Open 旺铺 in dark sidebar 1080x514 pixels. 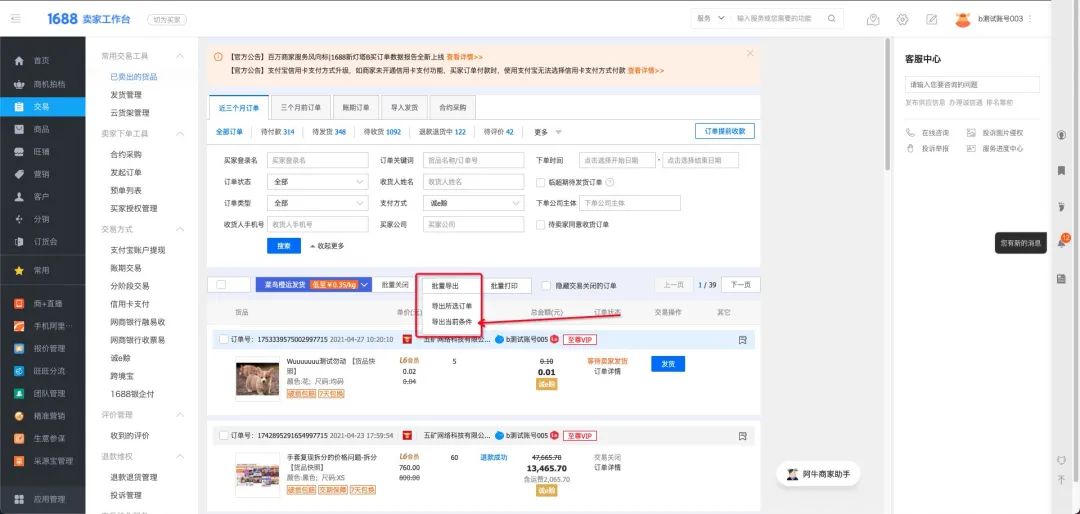click(x=41, y=152)
